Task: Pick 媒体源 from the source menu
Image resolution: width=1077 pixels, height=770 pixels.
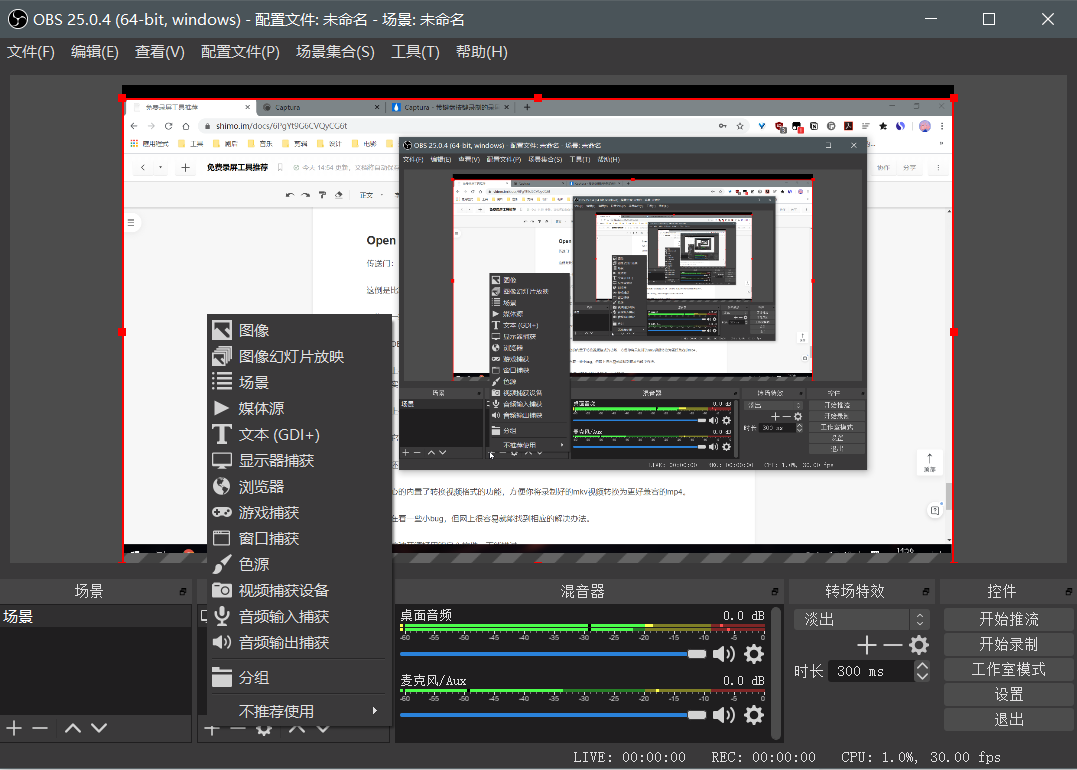Action: point(299,409)
